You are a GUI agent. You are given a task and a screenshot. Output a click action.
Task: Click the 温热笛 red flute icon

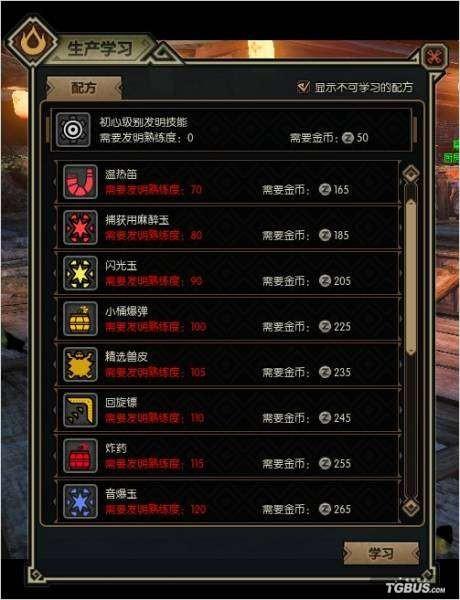80,182
